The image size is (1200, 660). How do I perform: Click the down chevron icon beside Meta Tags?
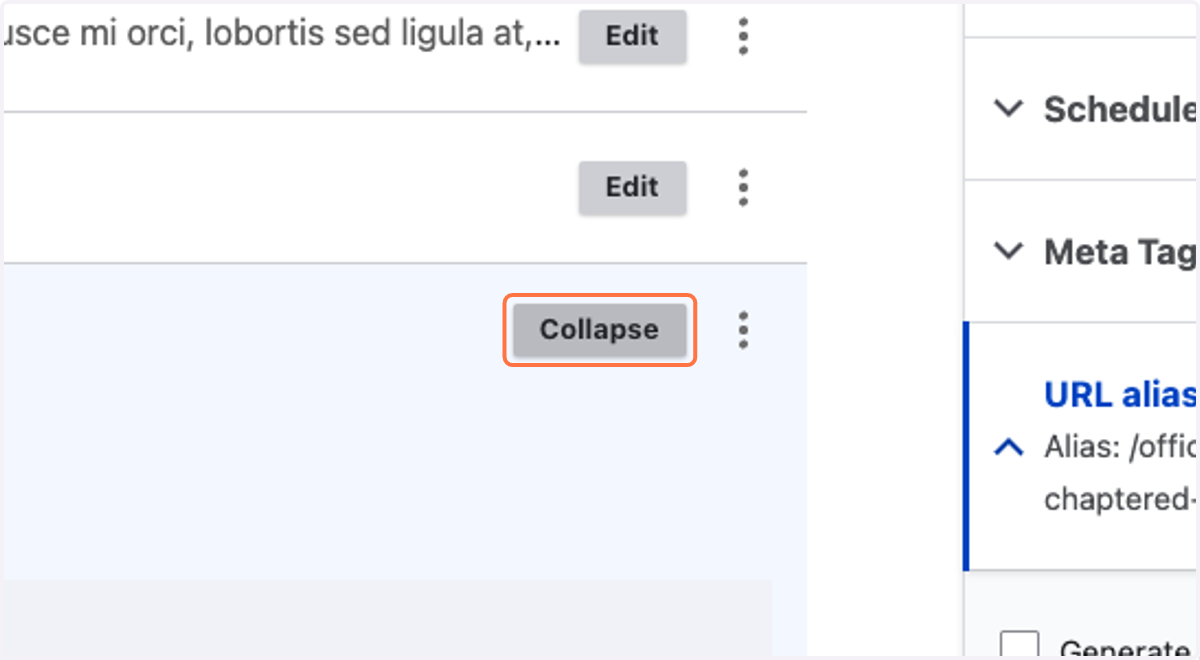pos(1010,251)
